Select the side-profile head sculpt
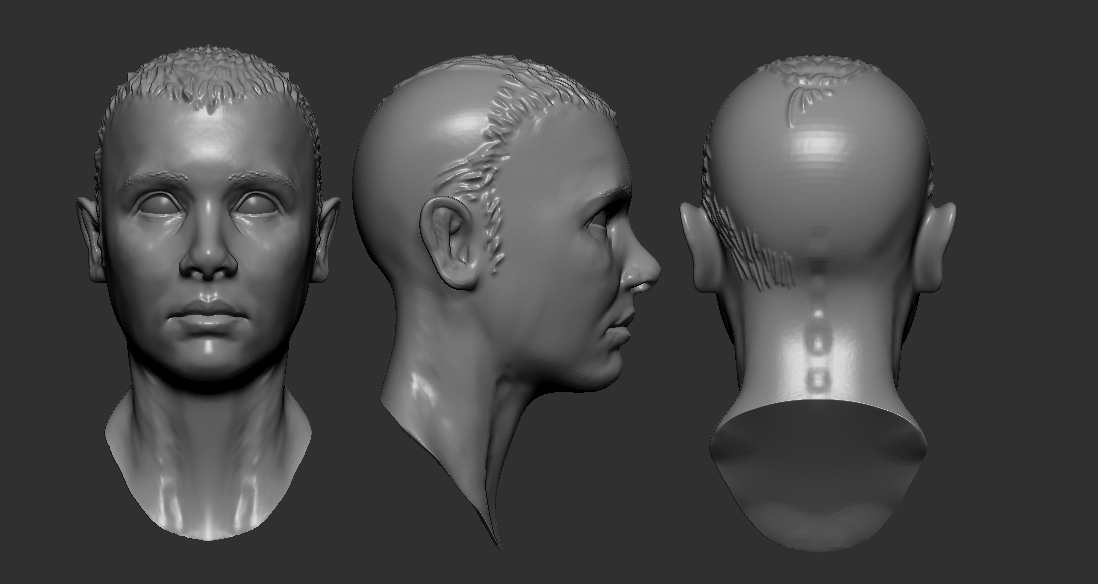 506,301
